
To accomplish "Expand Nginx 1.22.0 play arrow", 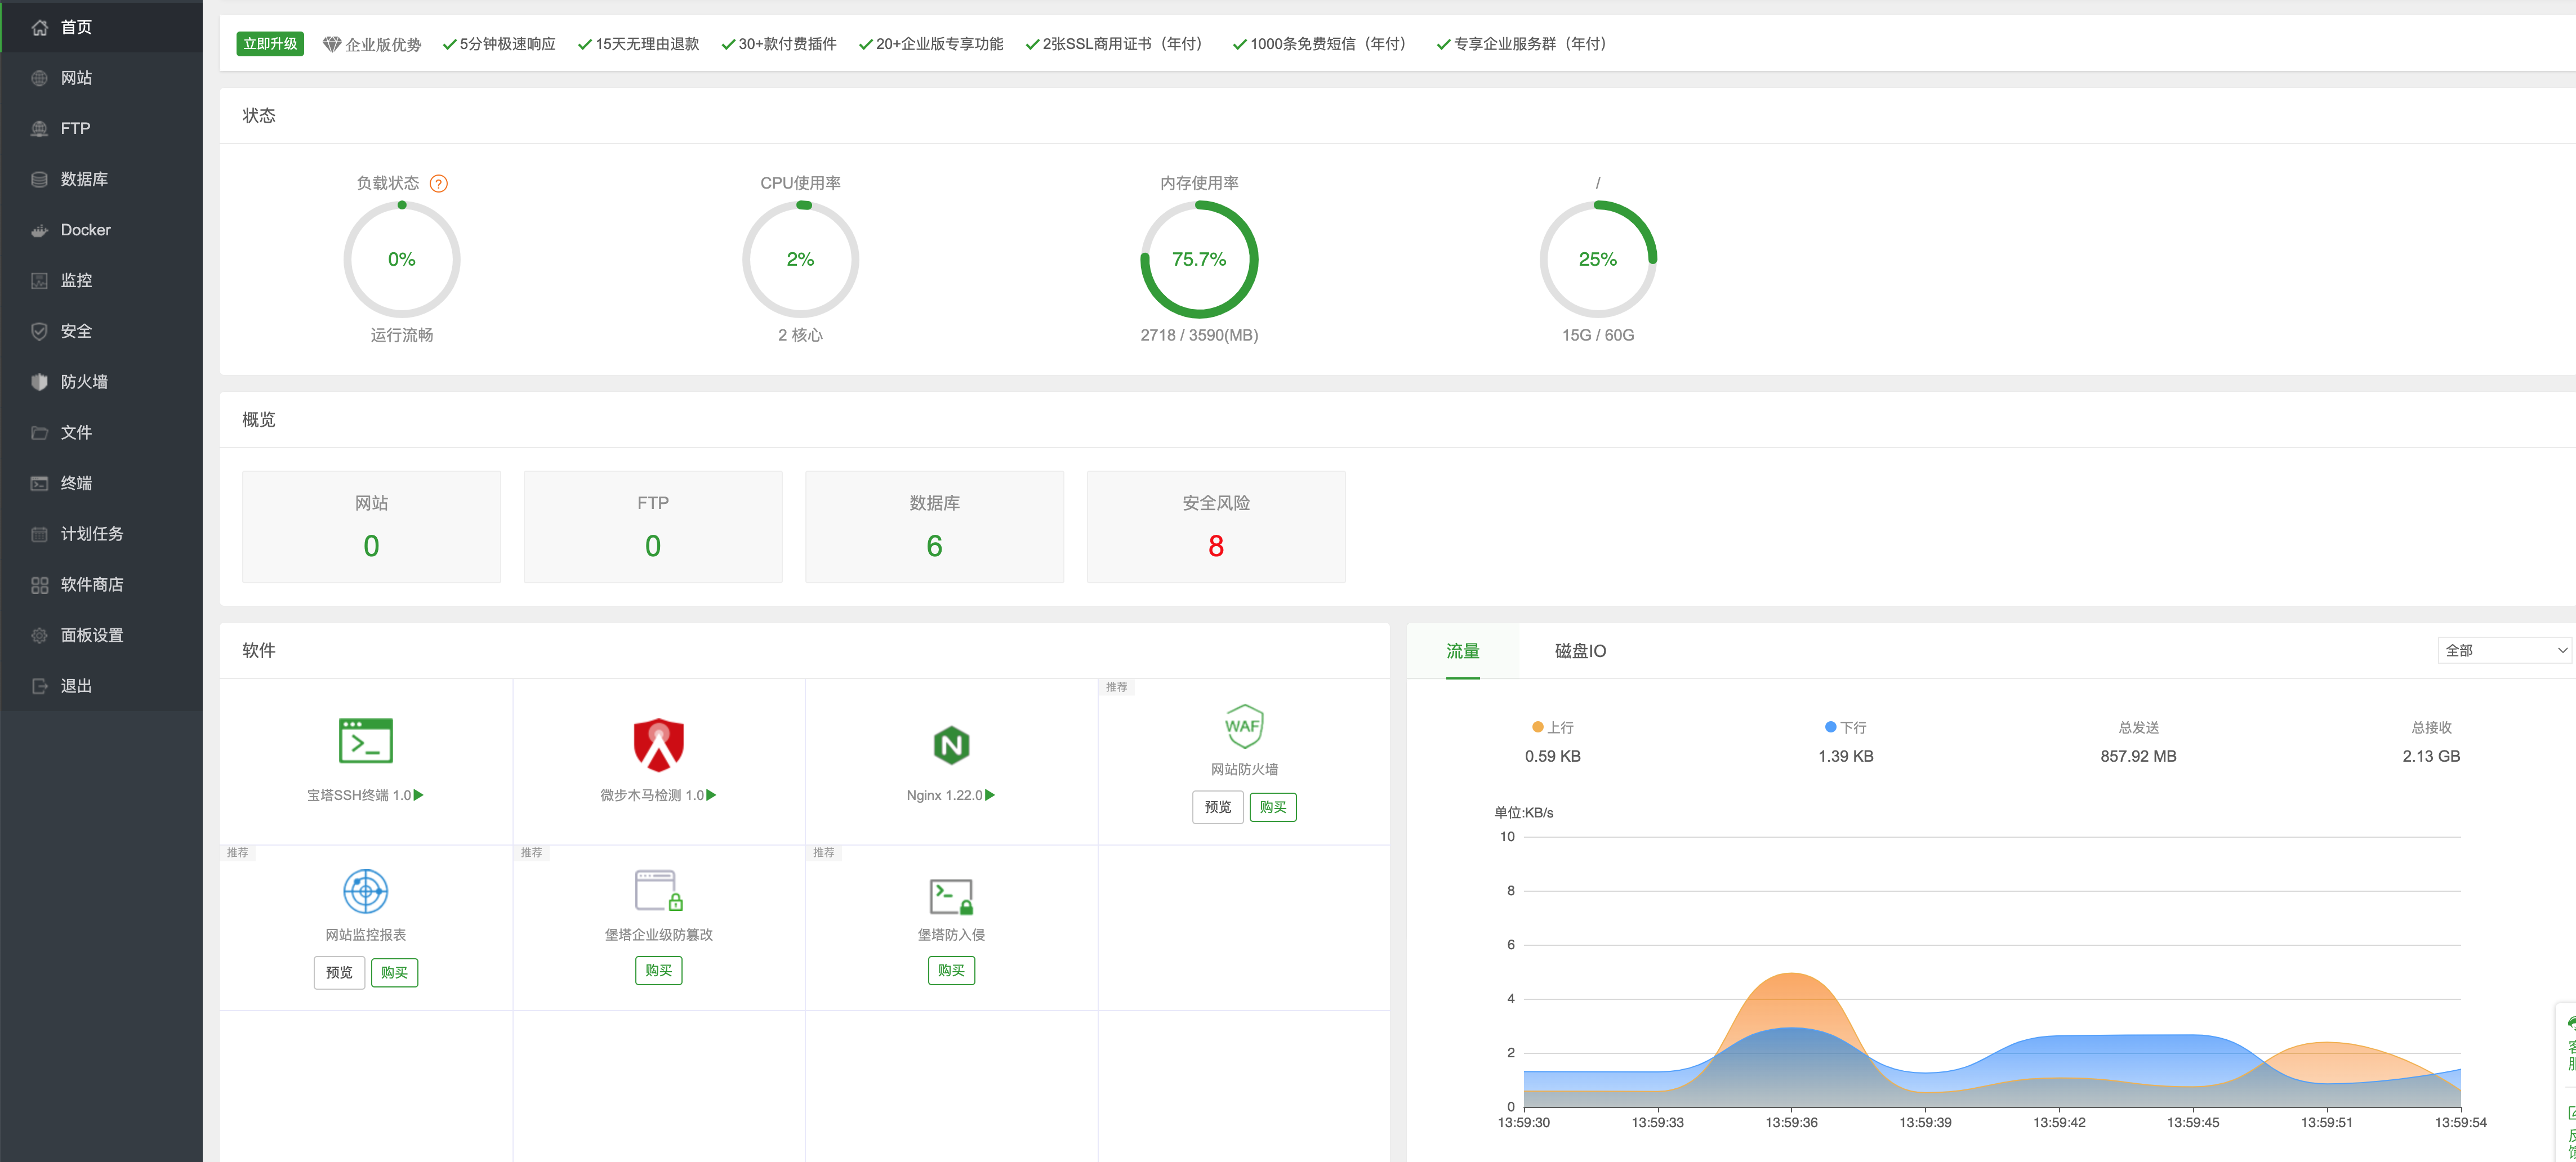I will [x=990, y=795].
